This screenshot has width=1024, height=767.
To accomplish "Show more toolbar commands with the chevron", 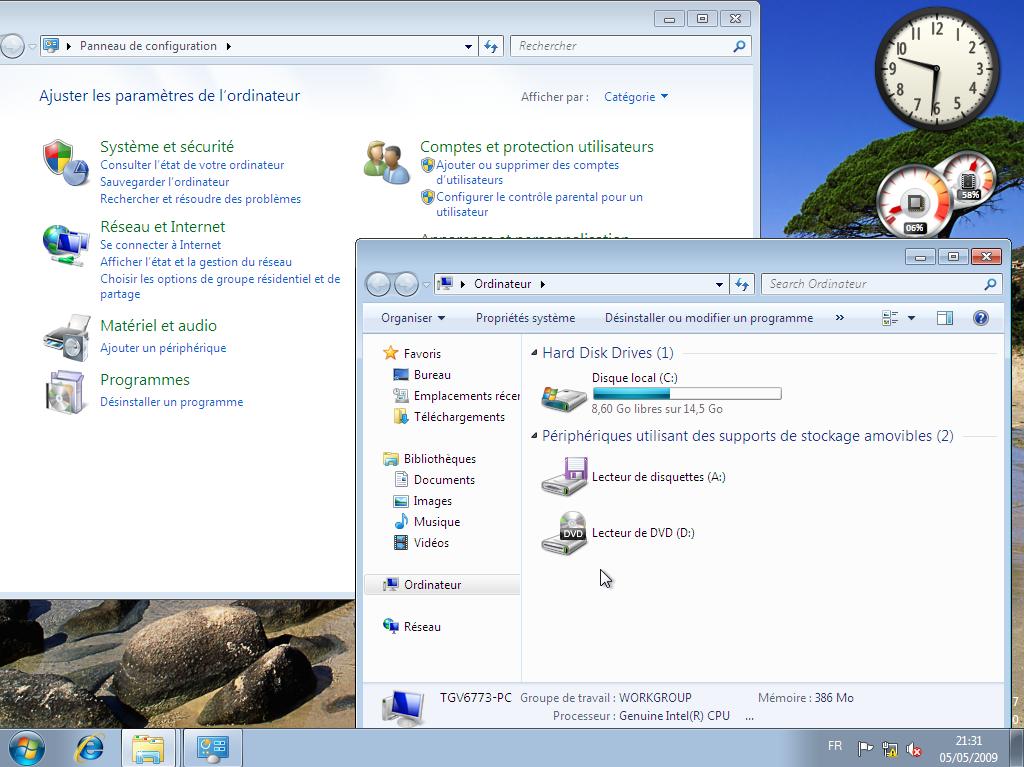I will coord(839,318).
